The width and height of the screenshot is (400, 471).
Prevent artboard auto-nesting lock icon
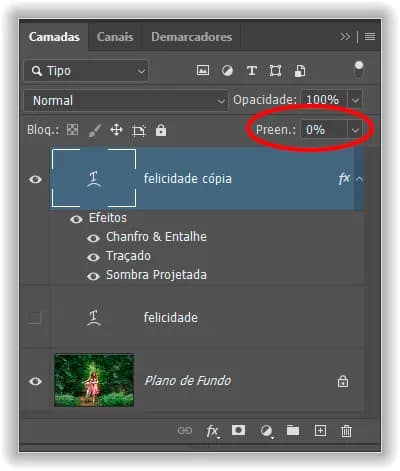coord(139,130)
